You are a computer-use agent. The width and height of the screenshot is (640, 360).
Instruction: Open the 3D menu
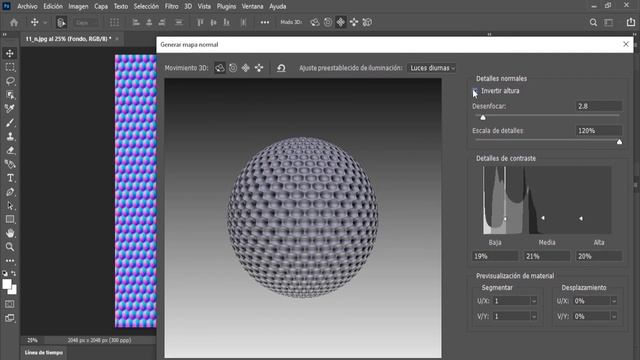[188, 7]
